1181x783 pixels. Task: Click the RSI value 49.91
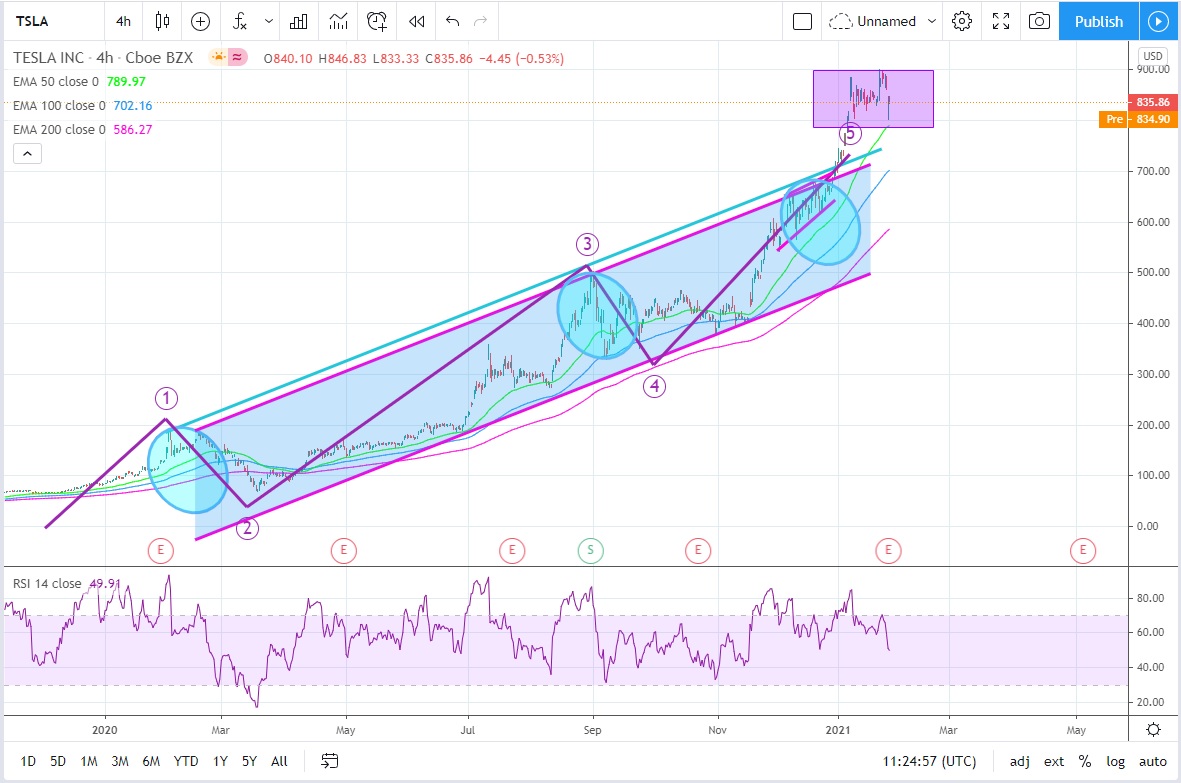pos(105,583)
